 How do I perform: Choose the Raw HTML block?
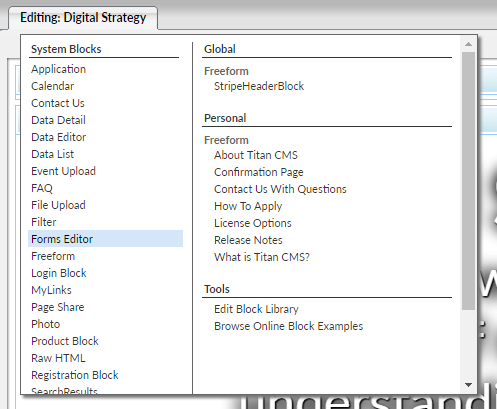click(x=58, y=358)
